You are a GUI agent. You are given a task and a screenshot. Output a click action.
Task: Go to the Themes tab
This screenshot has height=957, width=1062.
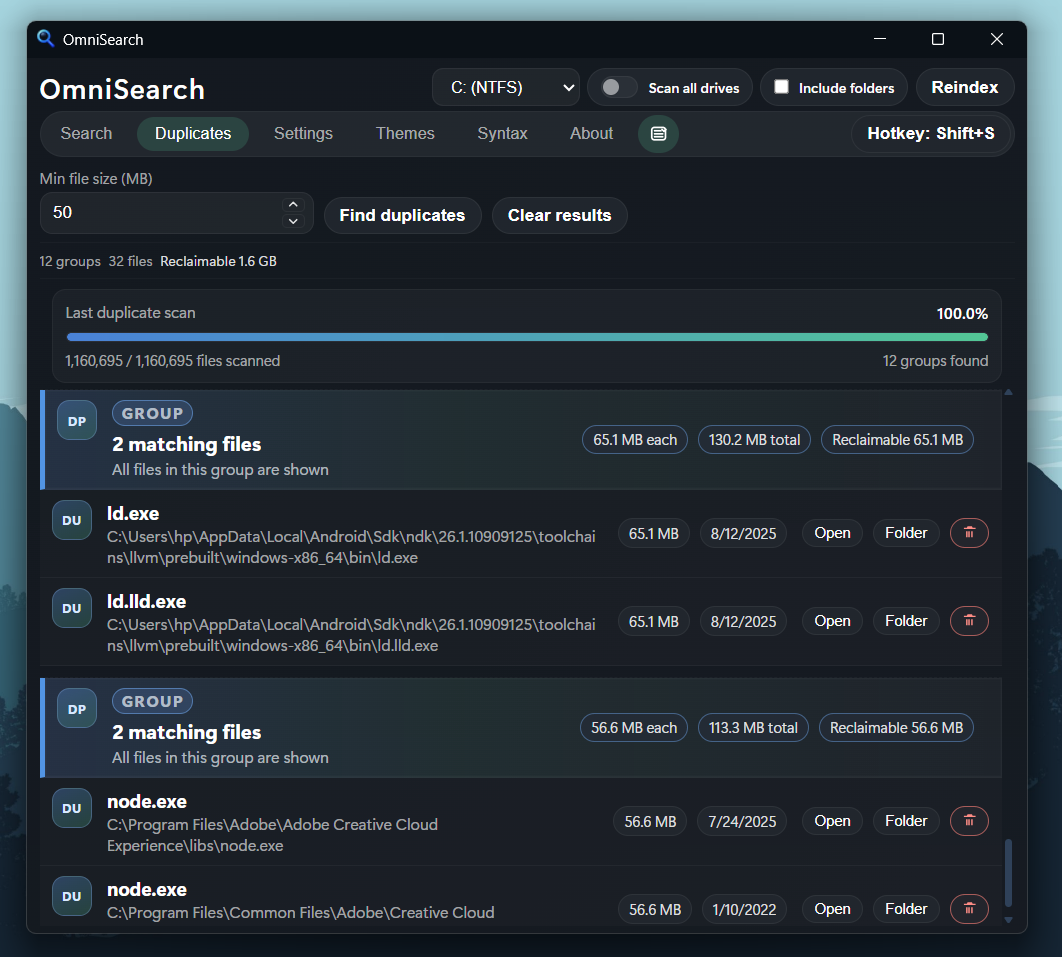pos(405,133)
